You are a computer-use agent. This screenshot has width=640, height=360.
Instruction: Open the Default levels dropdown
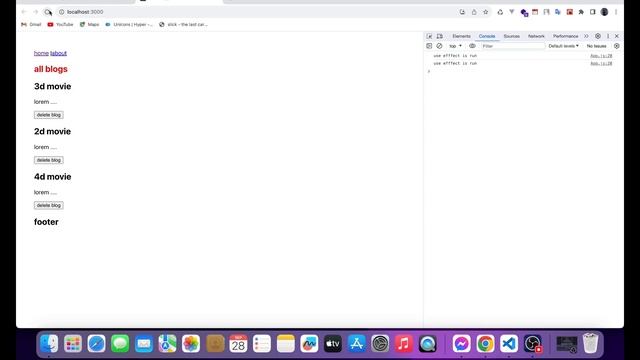[x=563, y=46]
